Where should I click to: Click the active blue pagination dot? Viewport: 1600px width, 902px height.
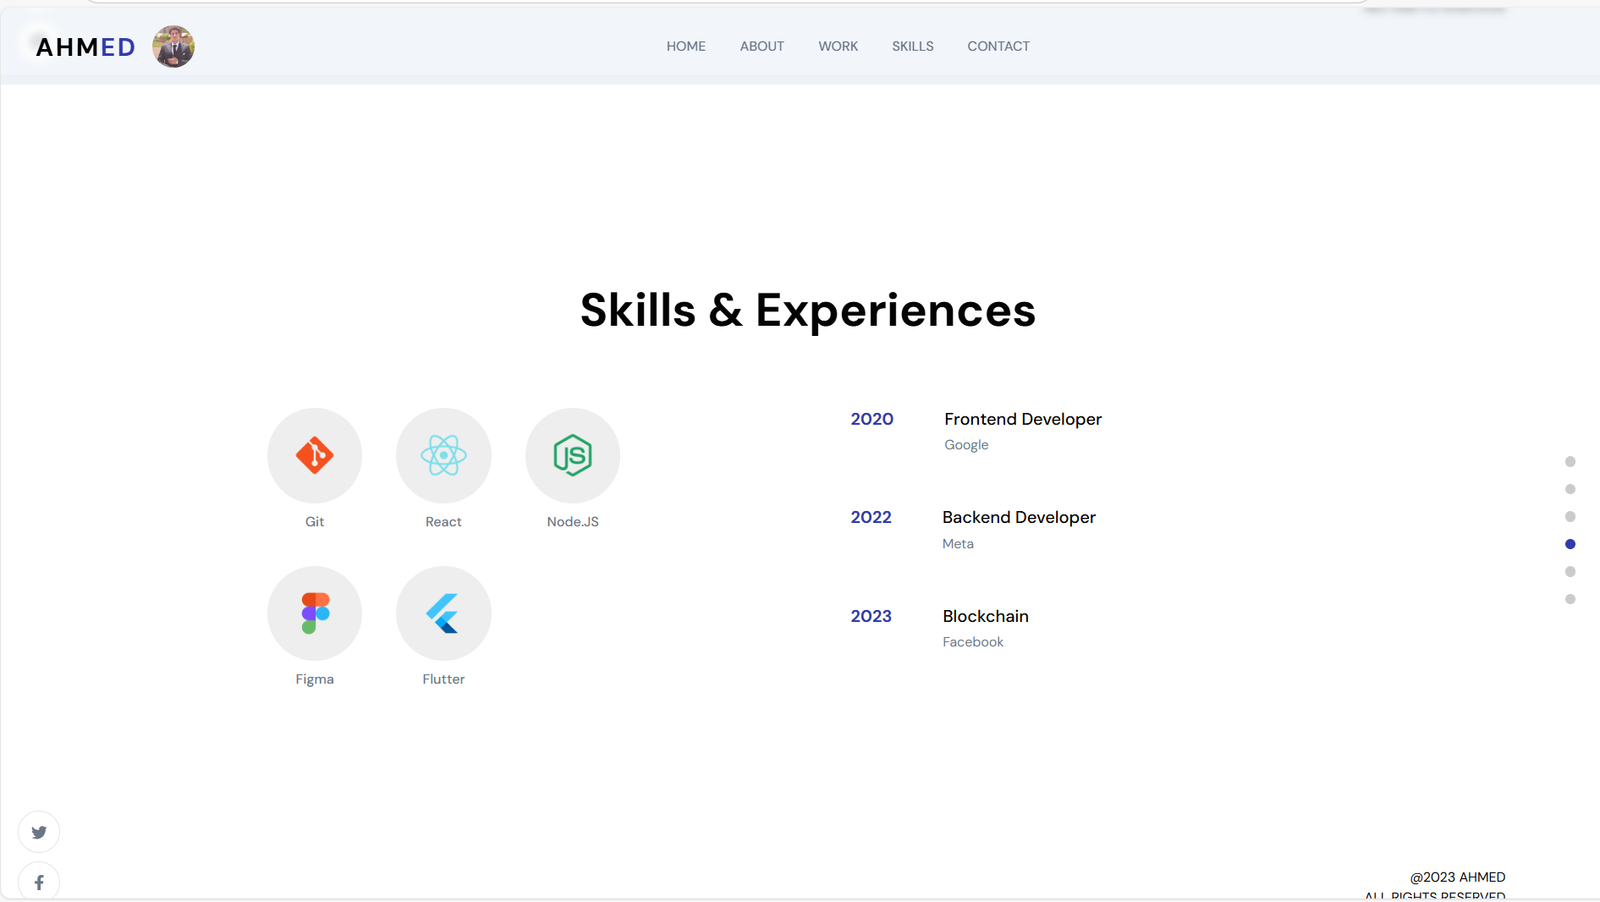[x=1570, y=544]
